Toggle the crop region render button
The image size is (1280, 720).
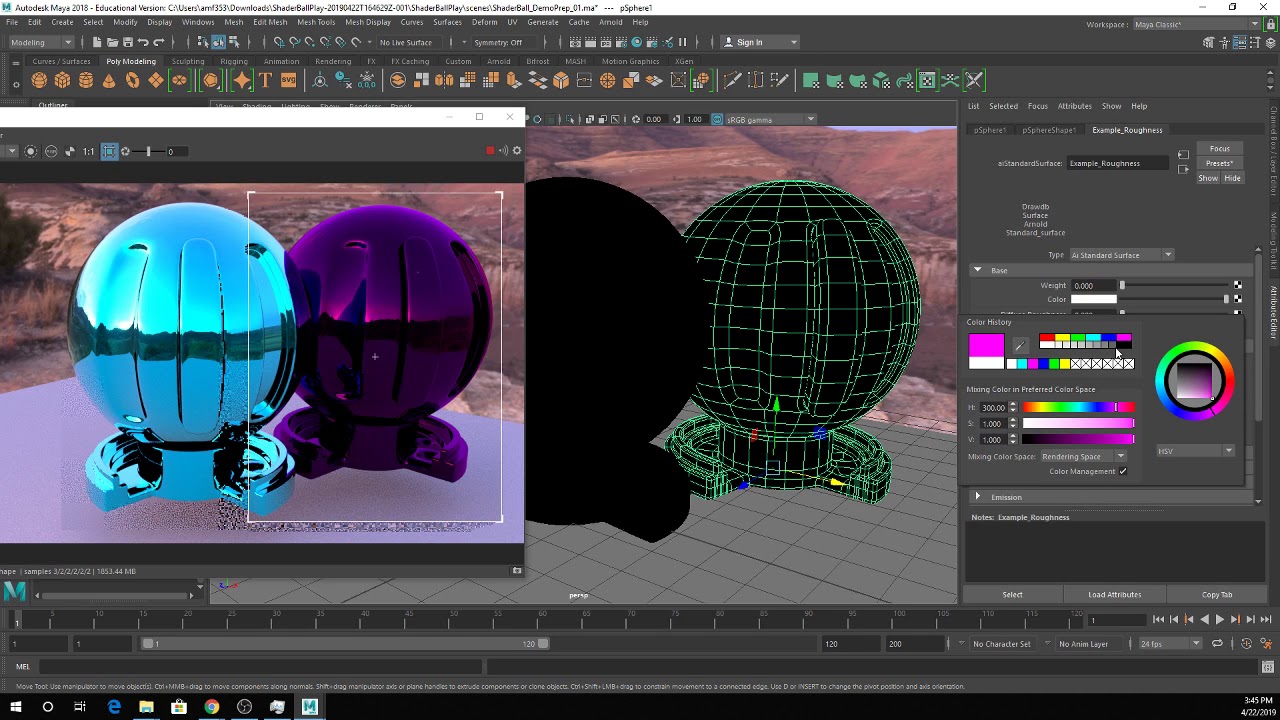[x=109, y=151]
